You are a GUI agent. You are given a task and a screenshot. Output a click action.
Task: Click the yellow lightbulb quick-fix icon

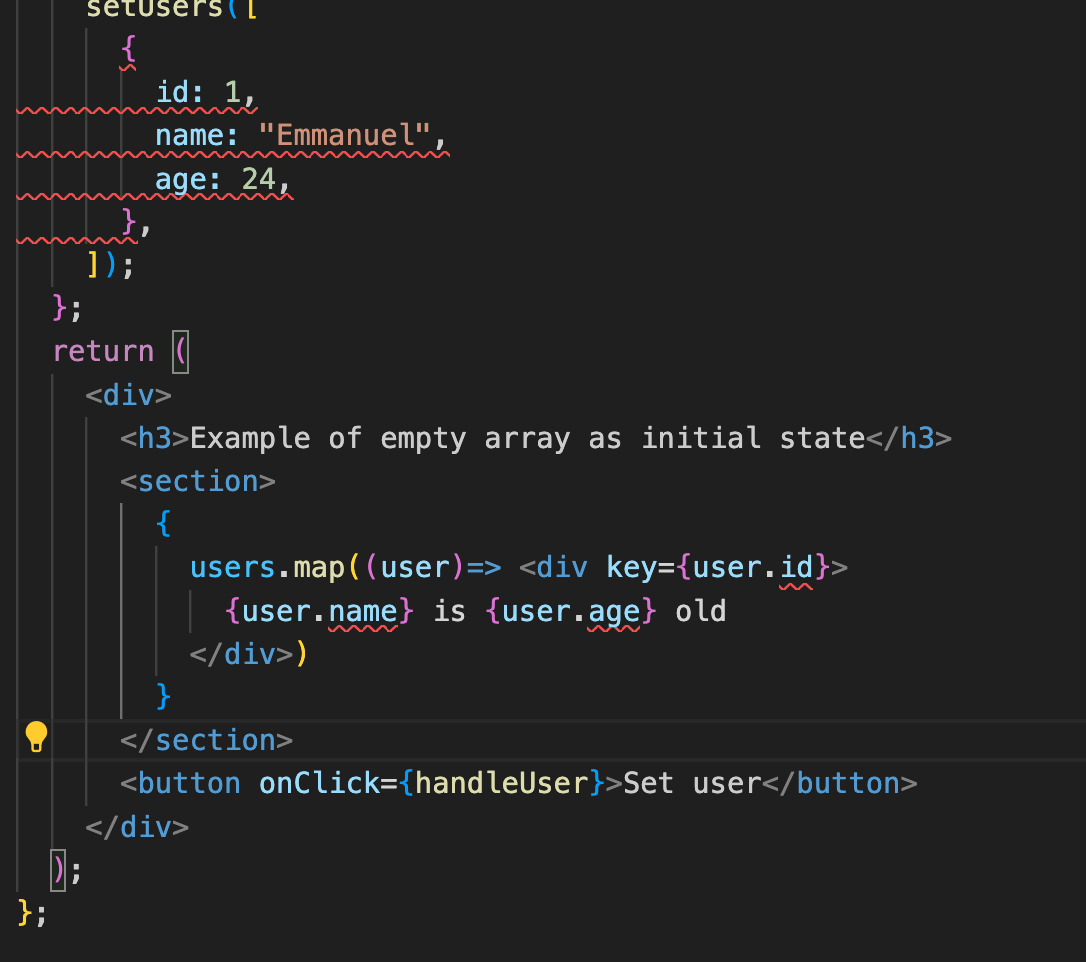pyautogui.click(x=36, y=737)
